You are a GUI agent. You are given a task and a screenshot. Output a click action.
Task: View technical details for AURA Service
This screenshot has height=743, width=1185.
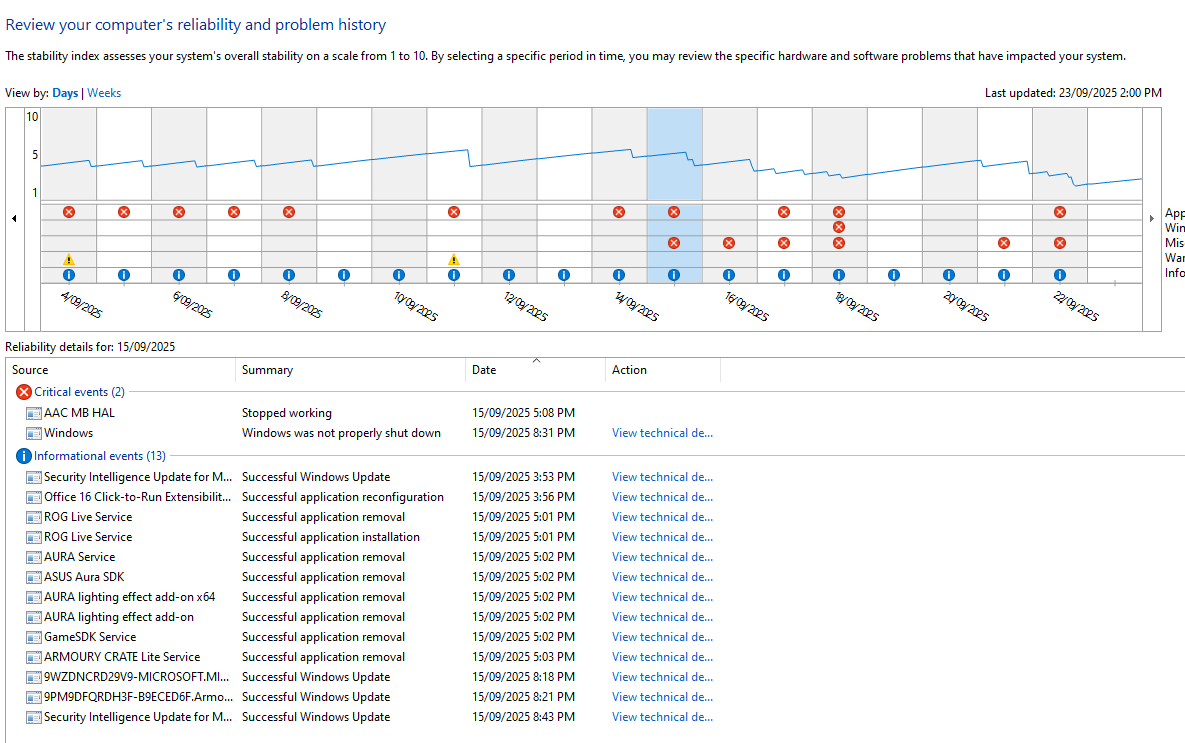662,557
